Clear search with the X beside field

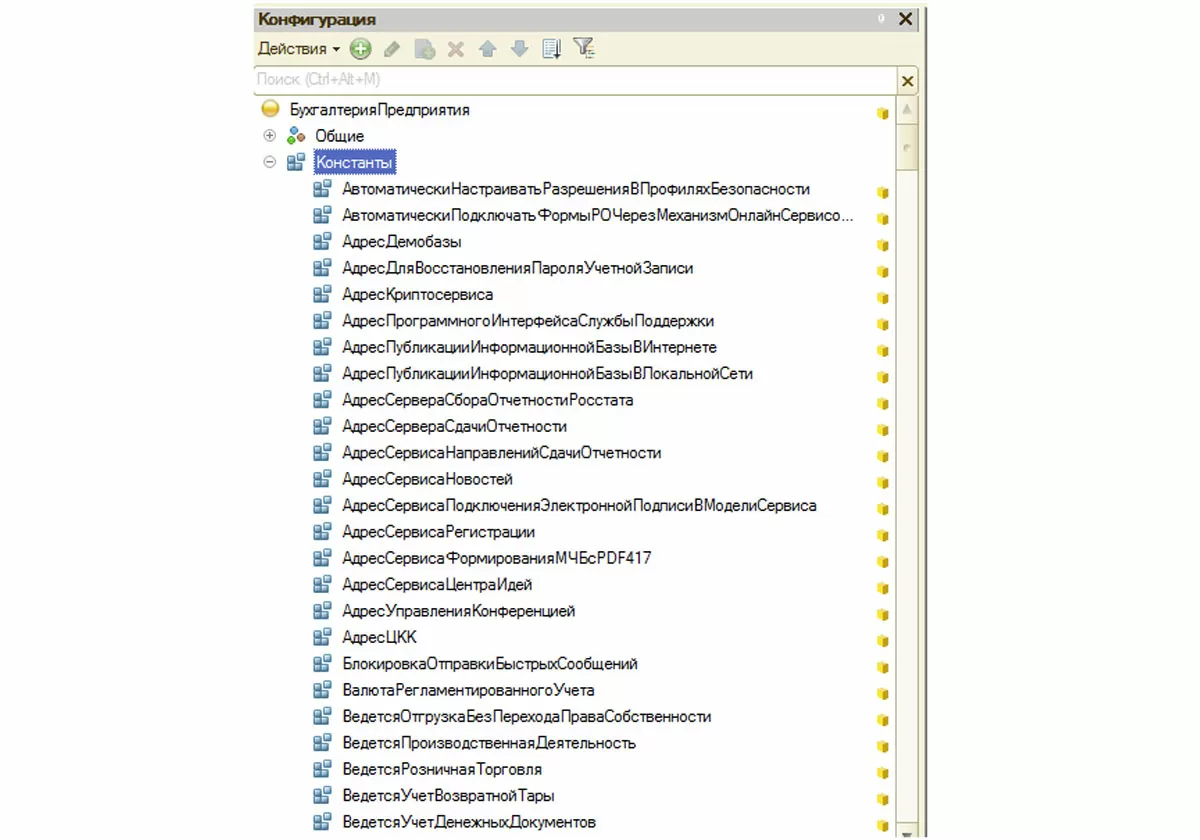(x=908, y=80)
